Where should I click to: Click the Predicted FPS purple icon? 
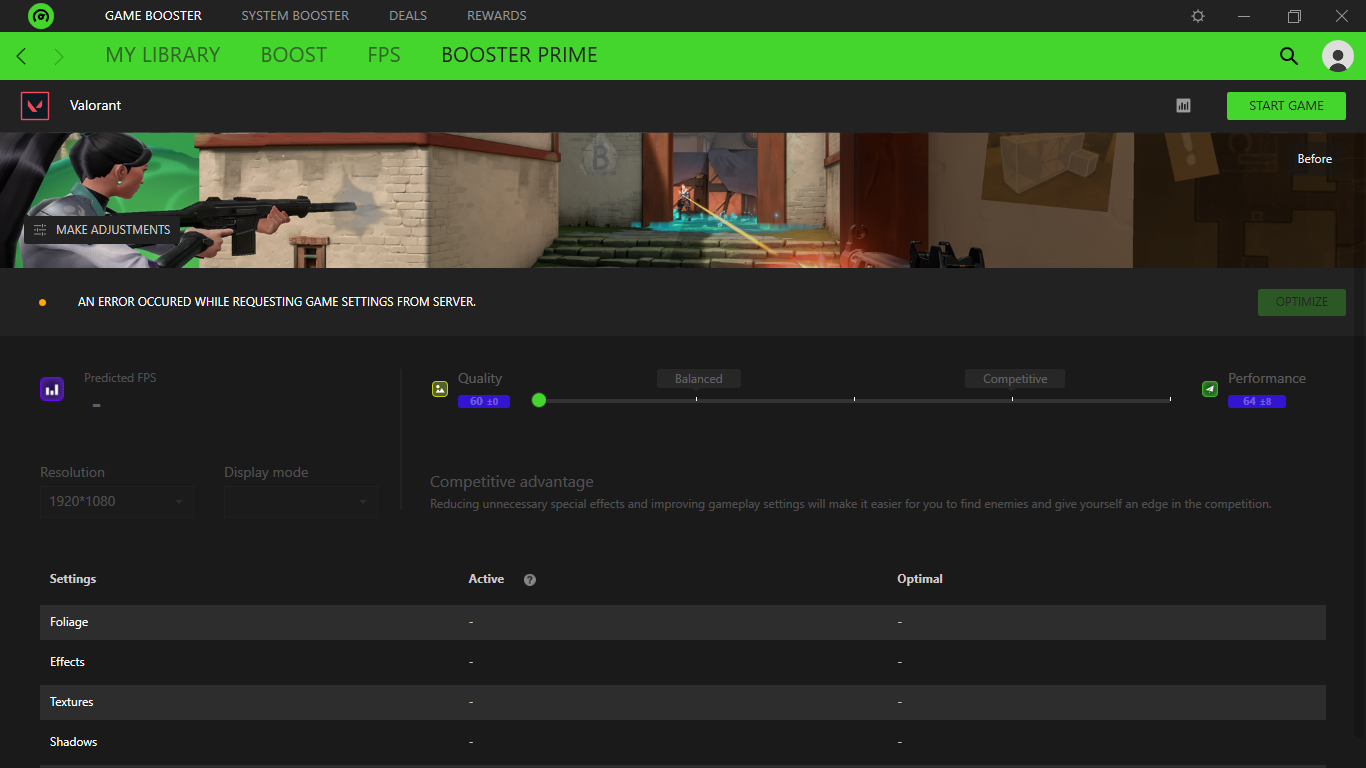(52, 390)
